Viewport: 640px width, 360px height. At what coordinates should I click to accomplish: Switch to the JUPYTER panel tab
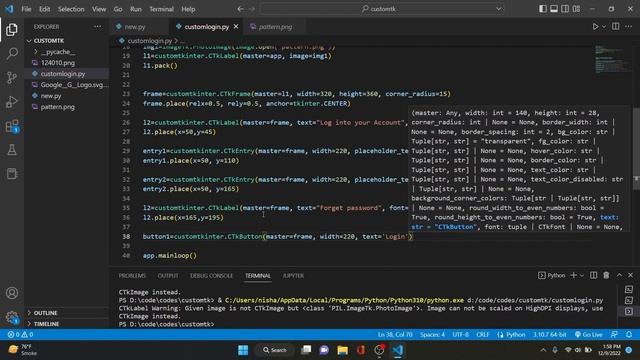pos(293,276)
